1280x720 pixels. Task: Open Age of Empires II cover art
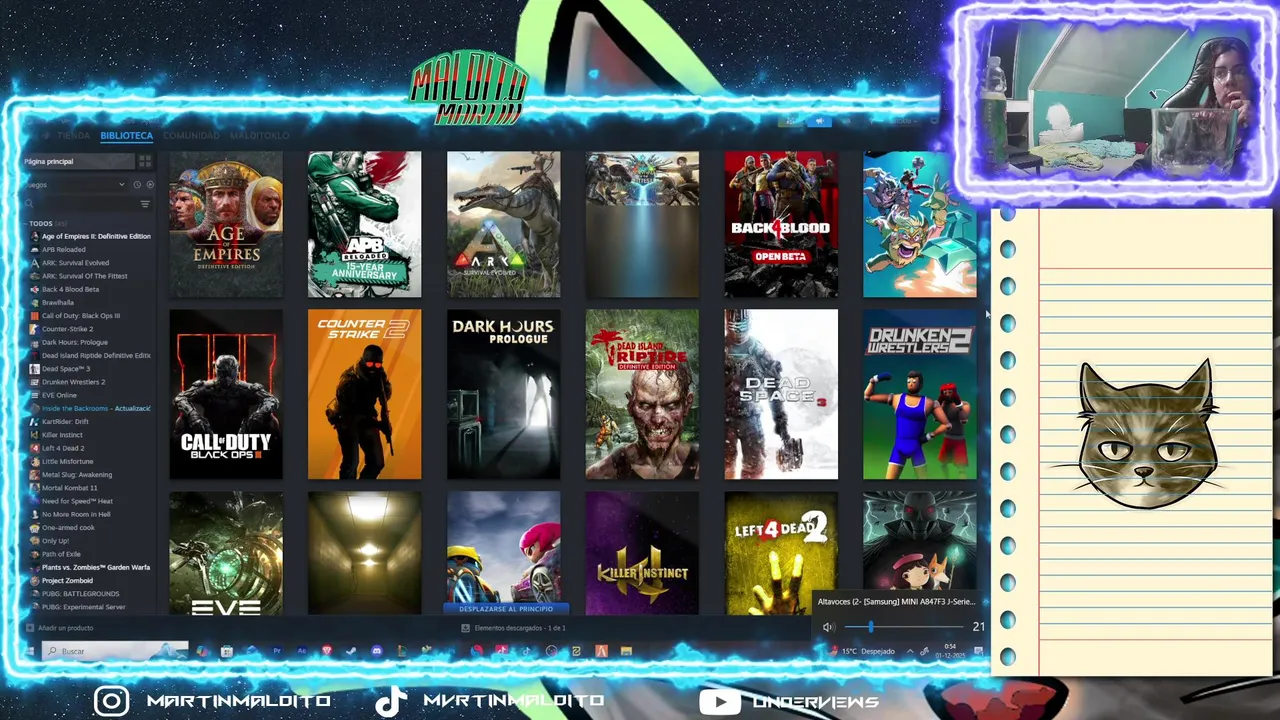point(226,224)
